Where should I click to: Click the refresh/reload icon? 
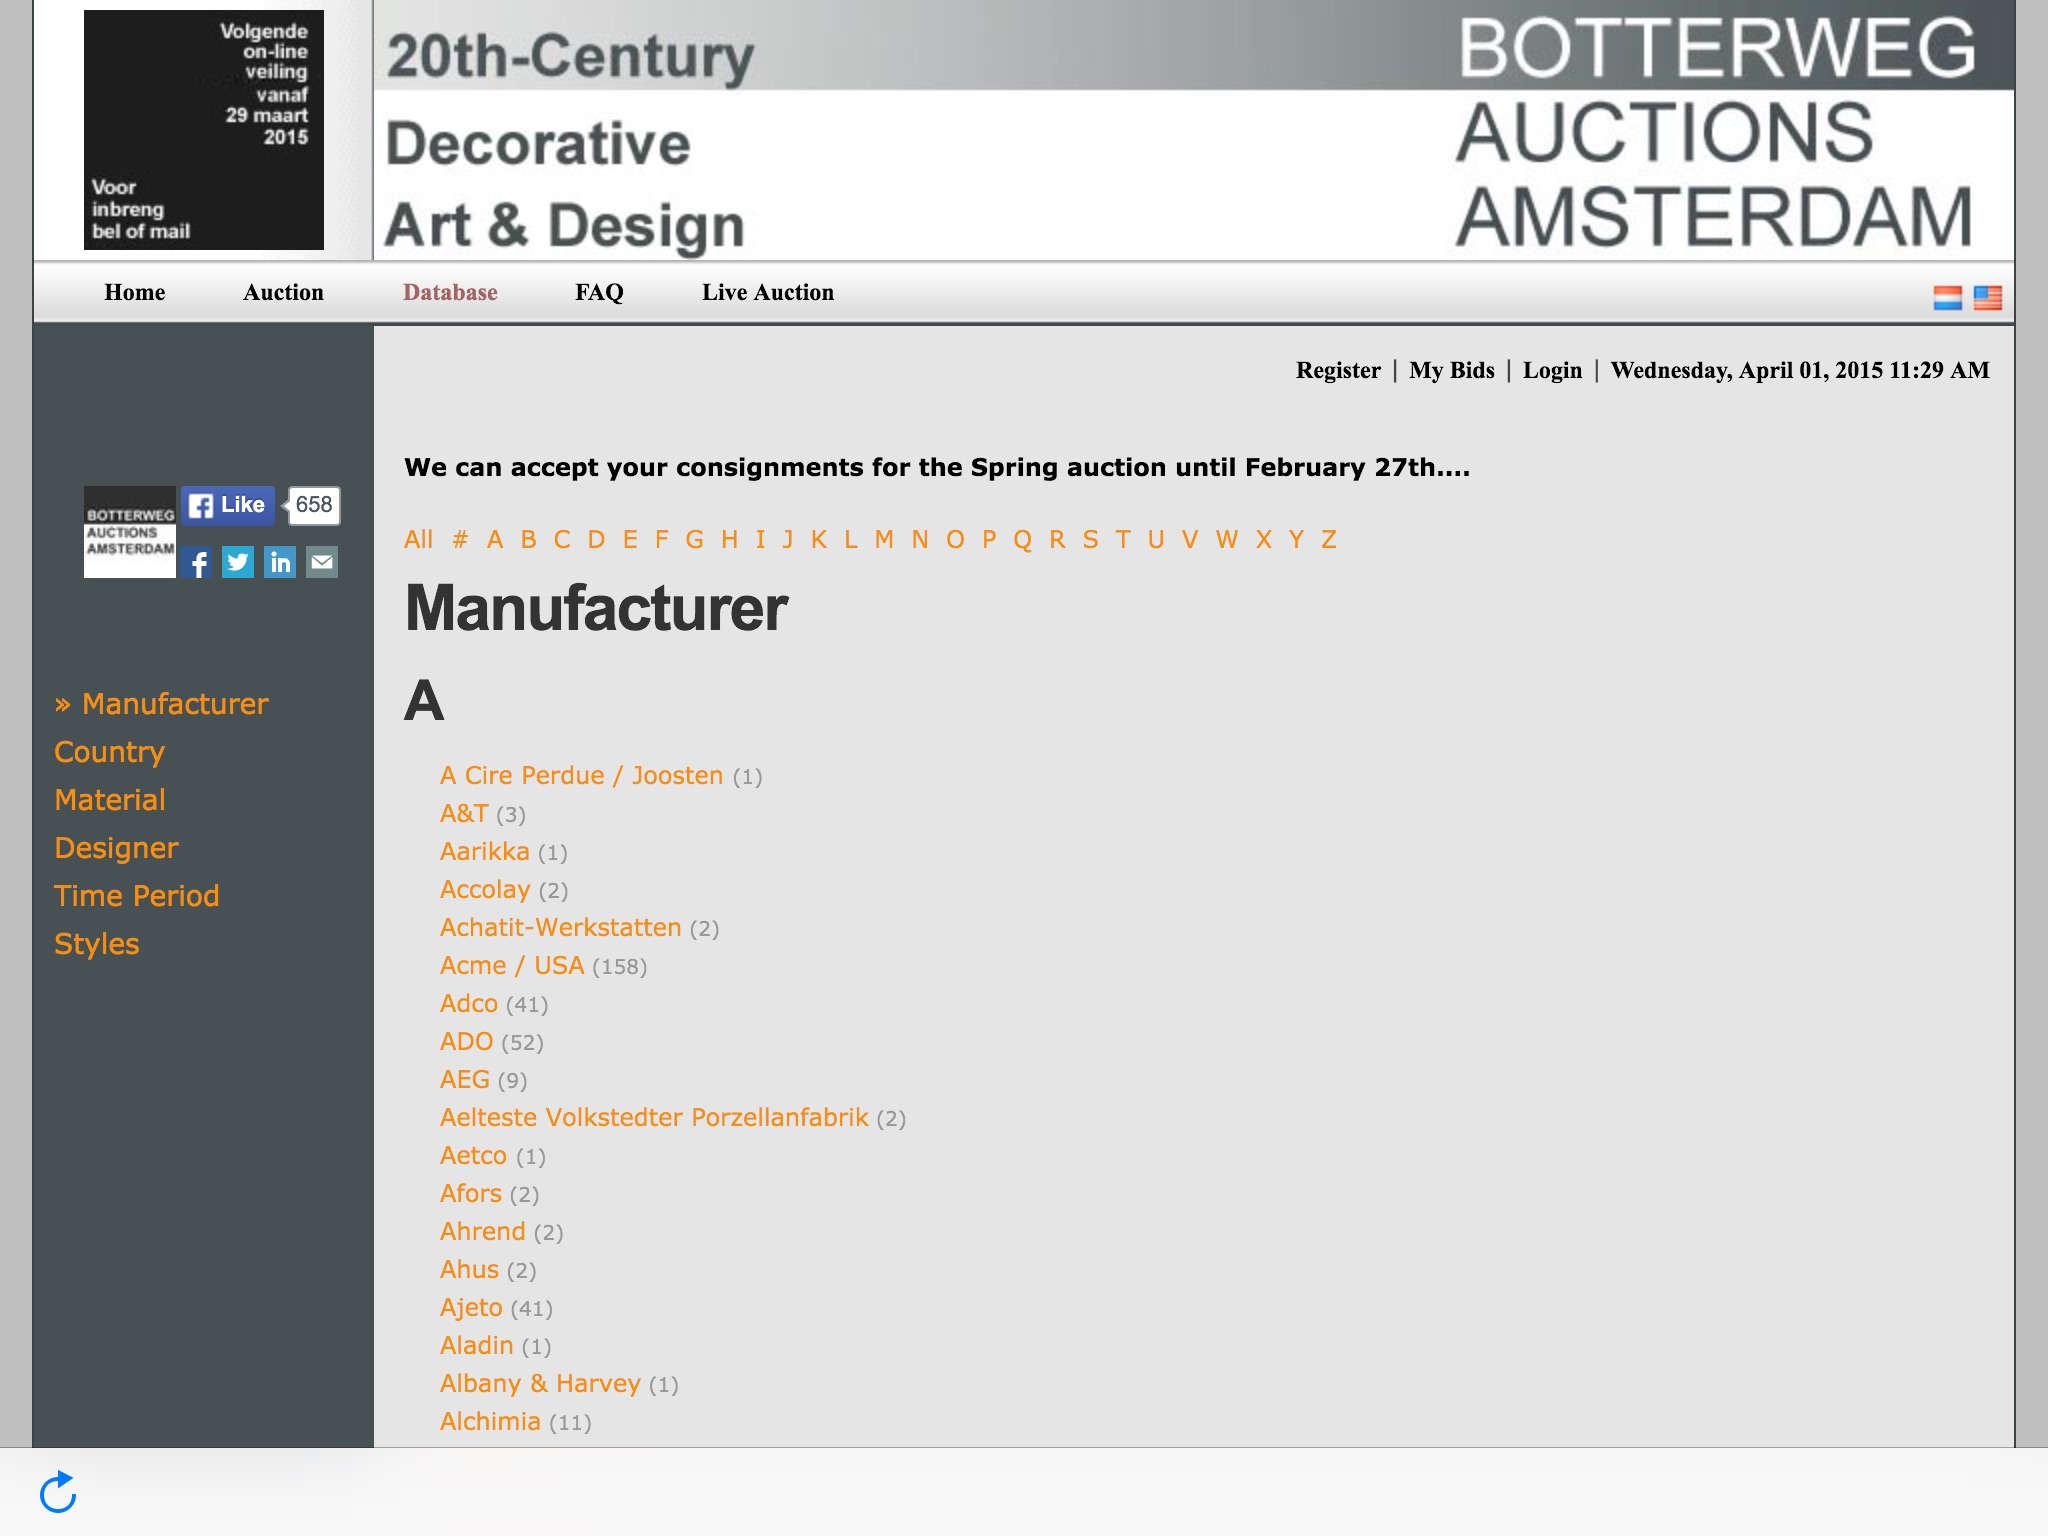(x=56, y=1492)
